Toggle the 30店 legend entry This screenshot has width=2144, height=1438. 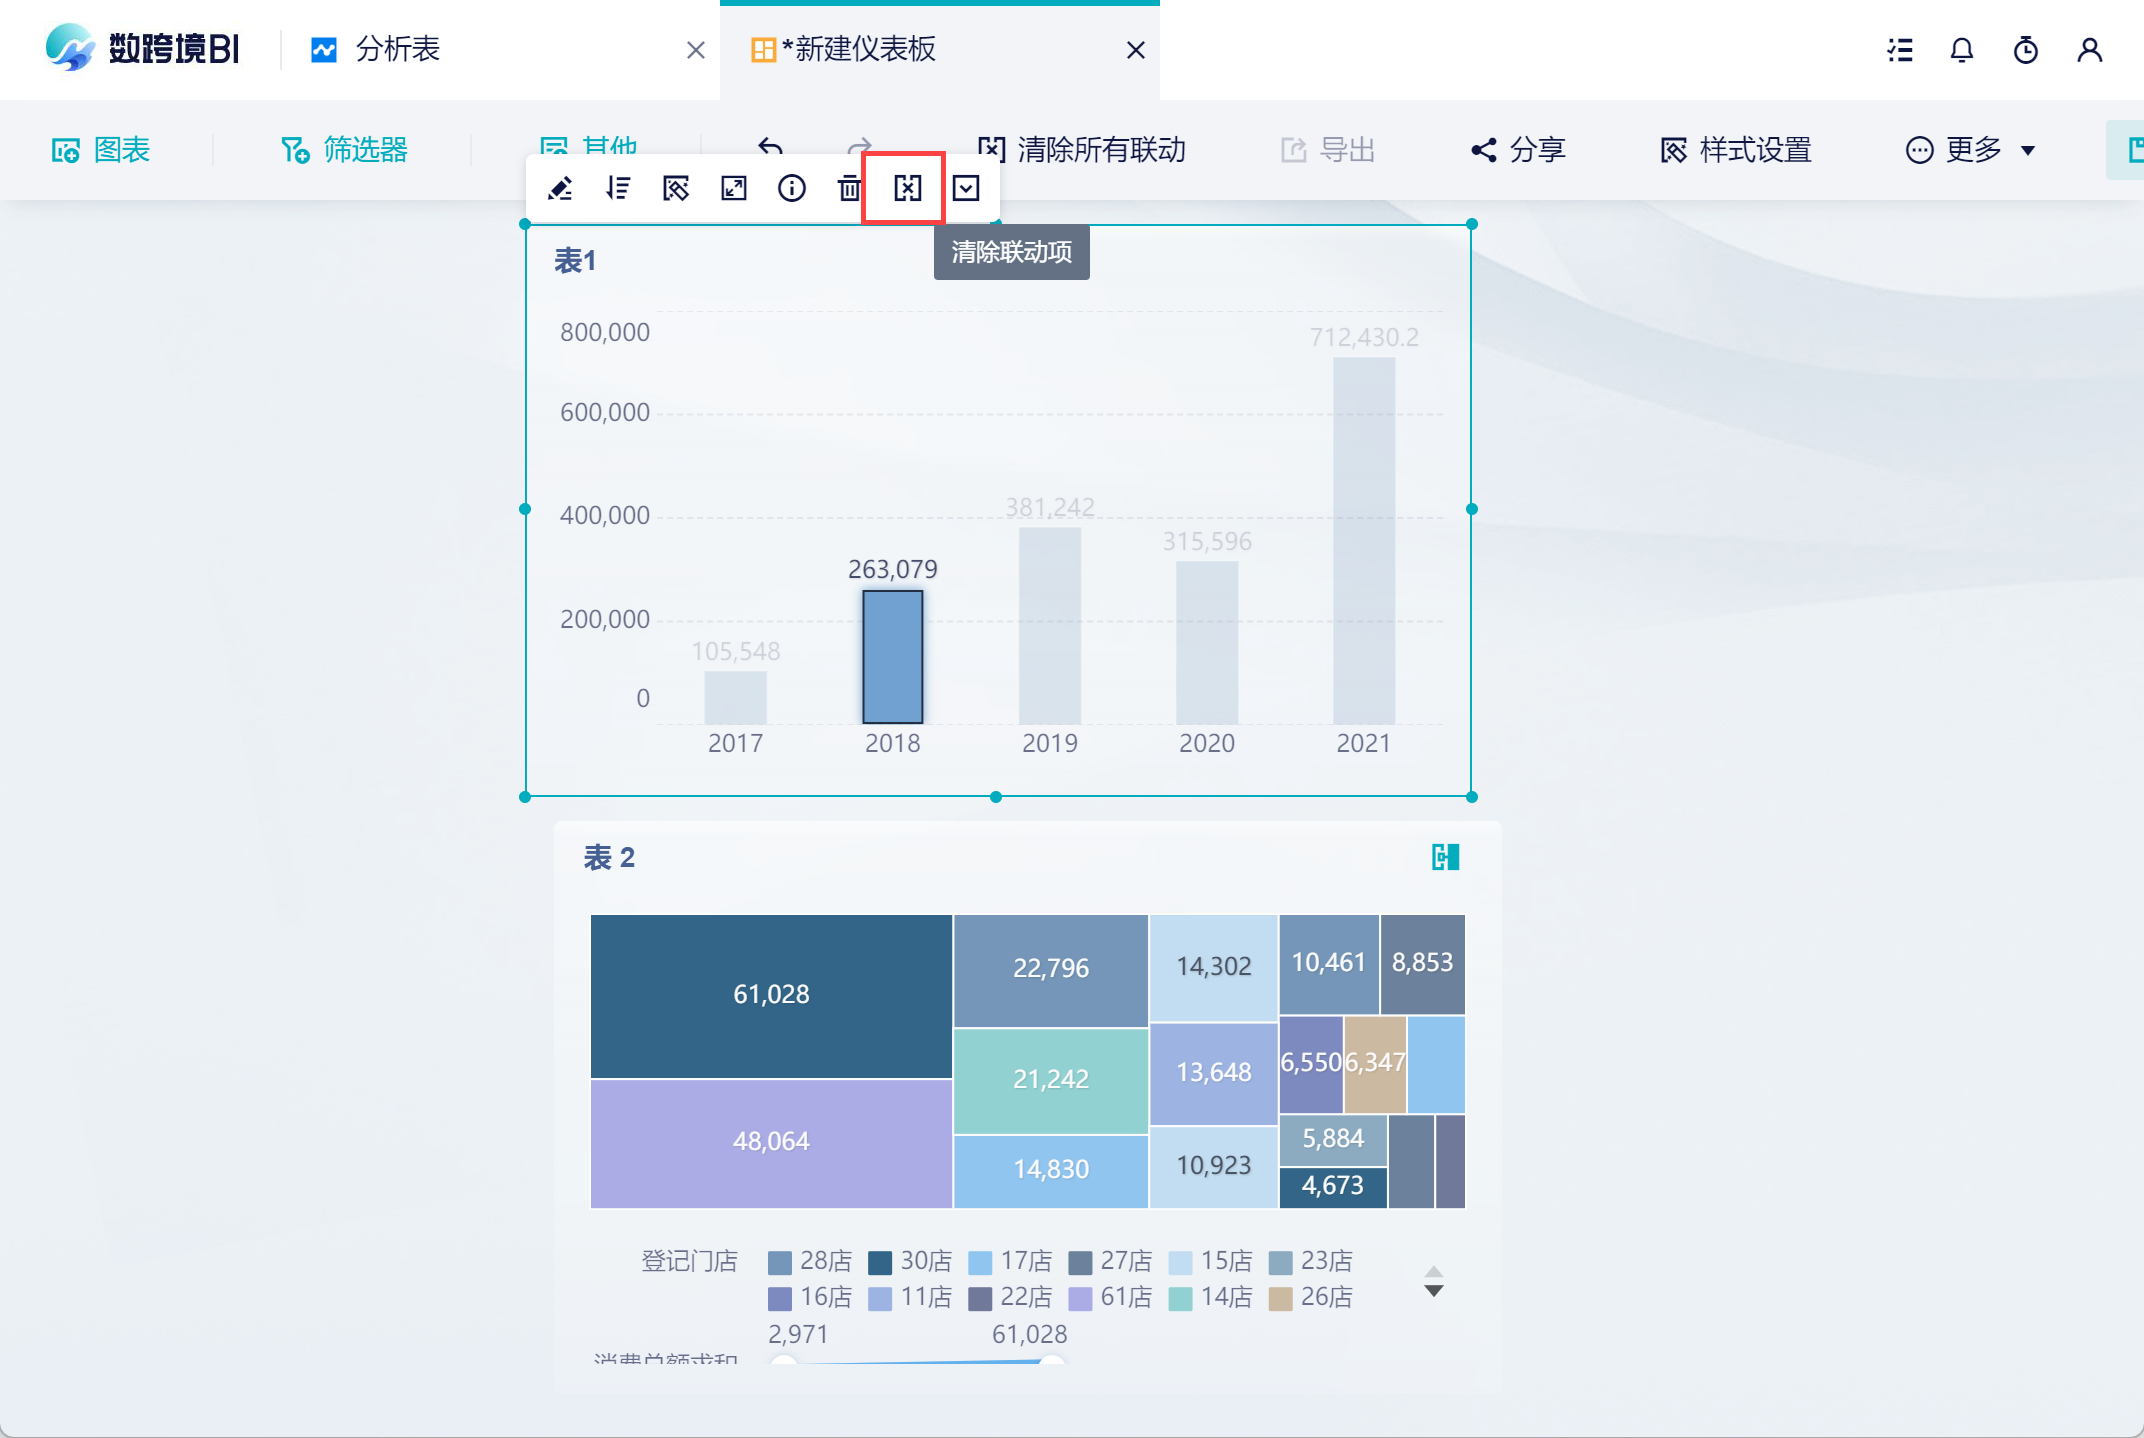910,1261
